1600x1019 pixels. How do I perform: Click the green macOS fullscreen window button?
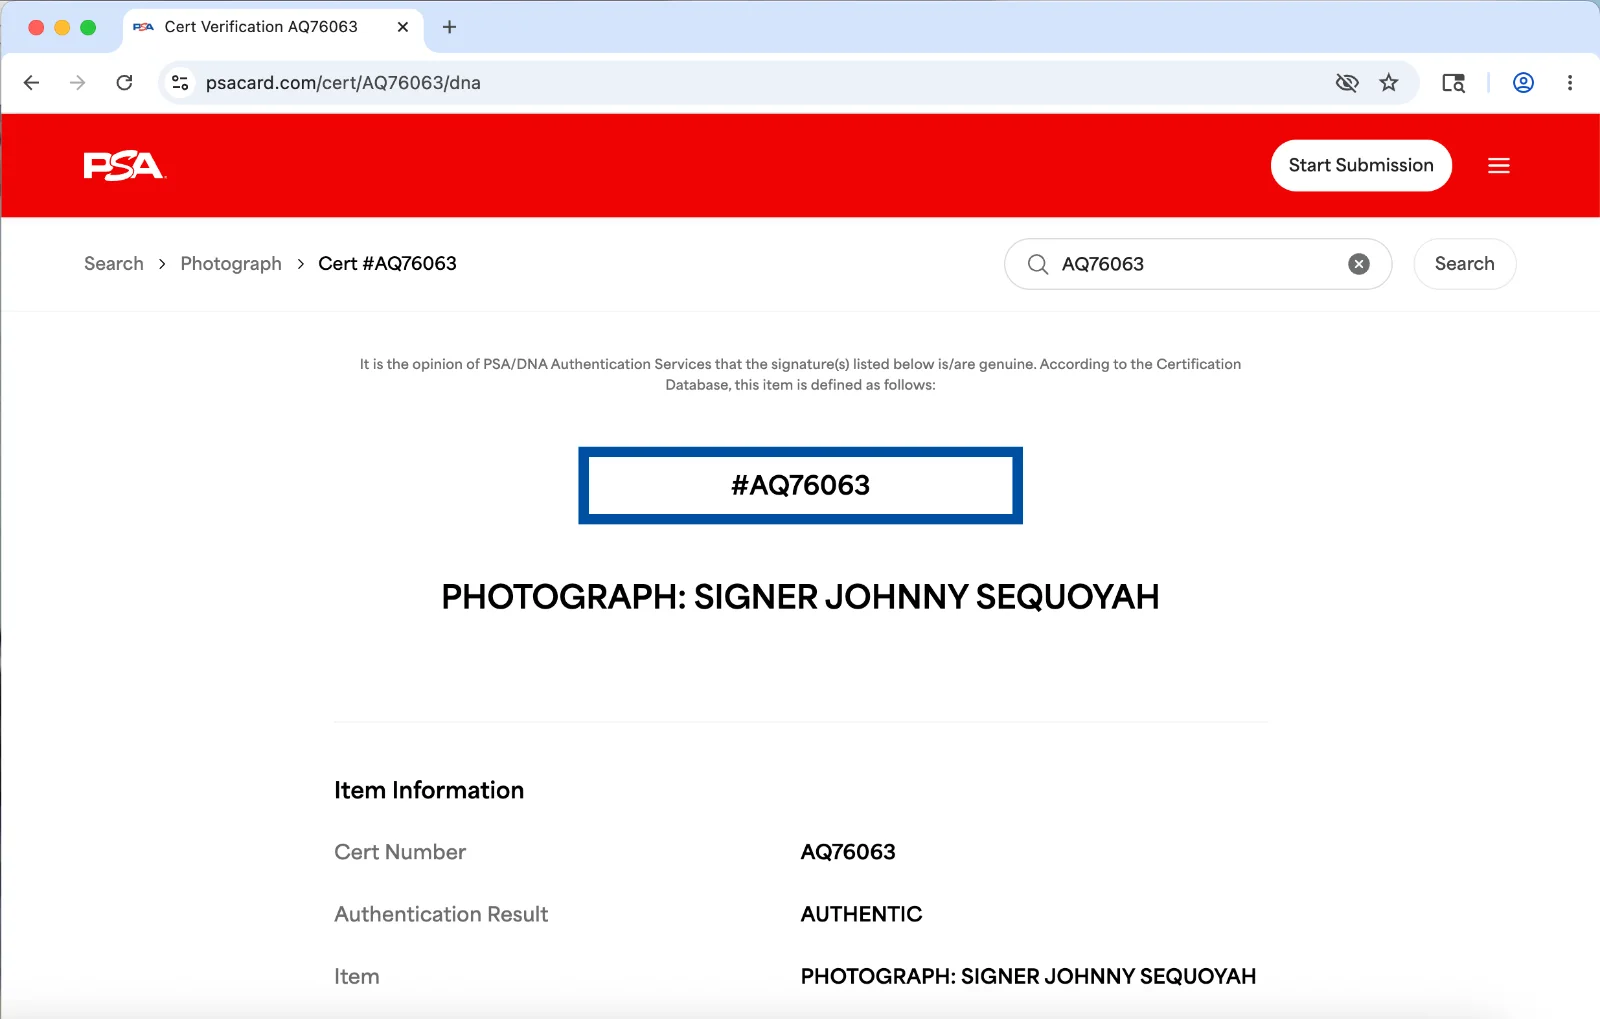(x=88, y=28)
